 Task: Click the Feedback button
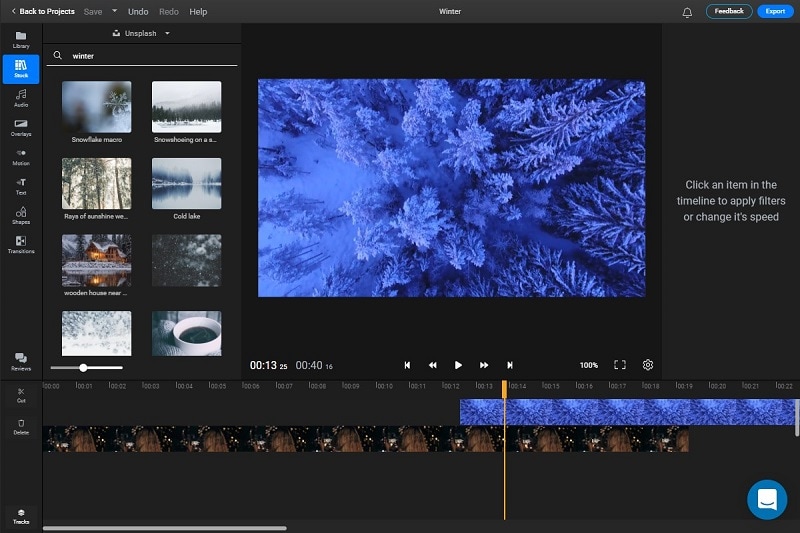729,12
